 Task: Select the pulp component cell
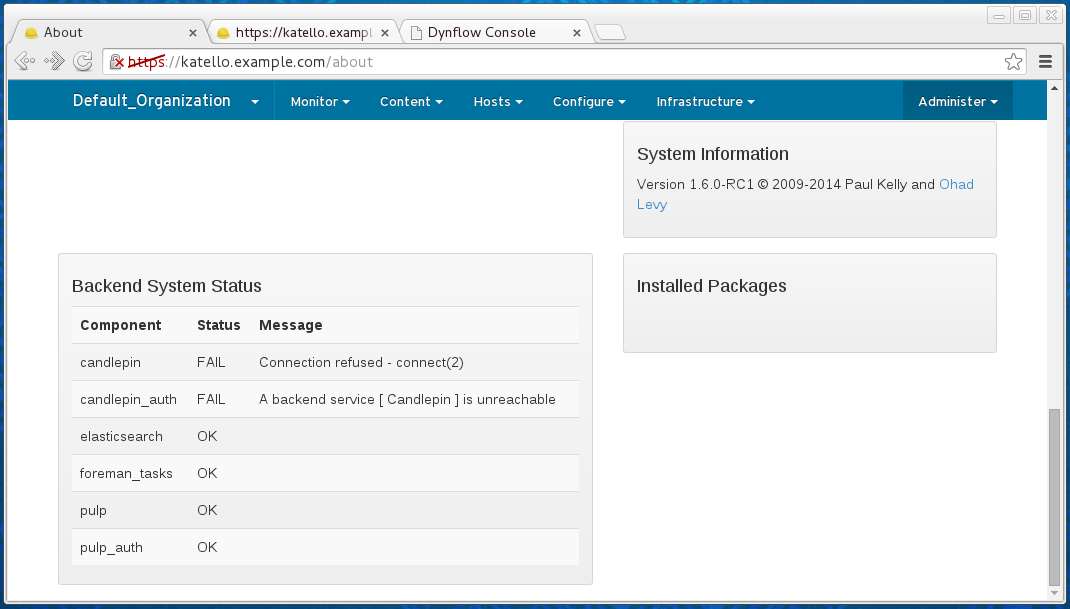tap(93, 511)
